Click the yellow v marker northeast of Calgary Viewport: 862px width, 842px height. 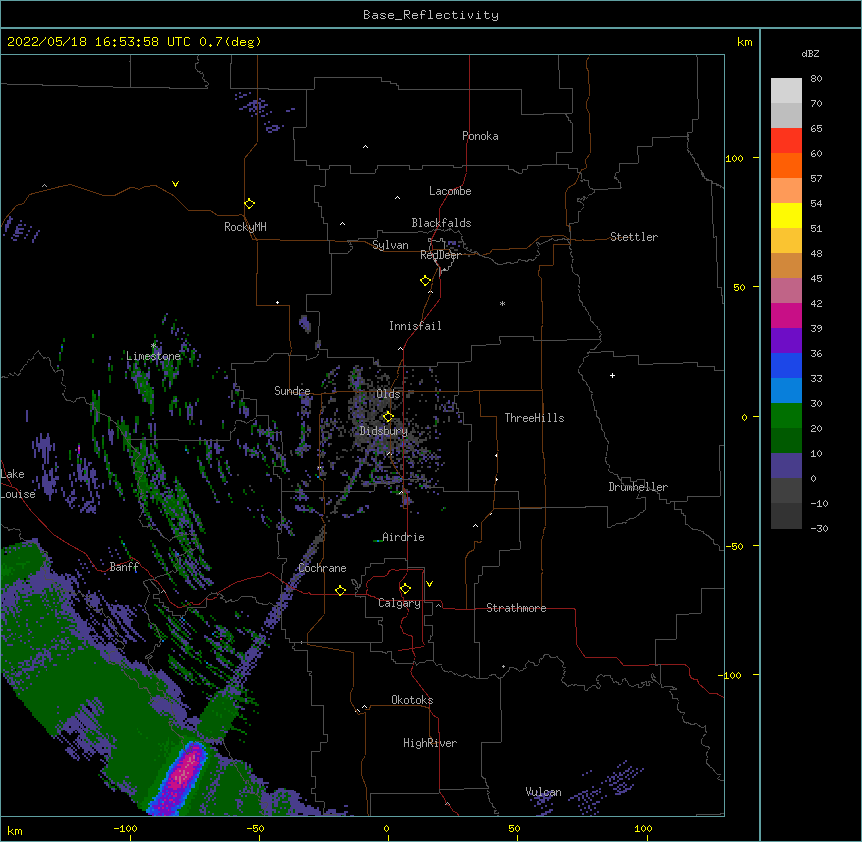429,584
